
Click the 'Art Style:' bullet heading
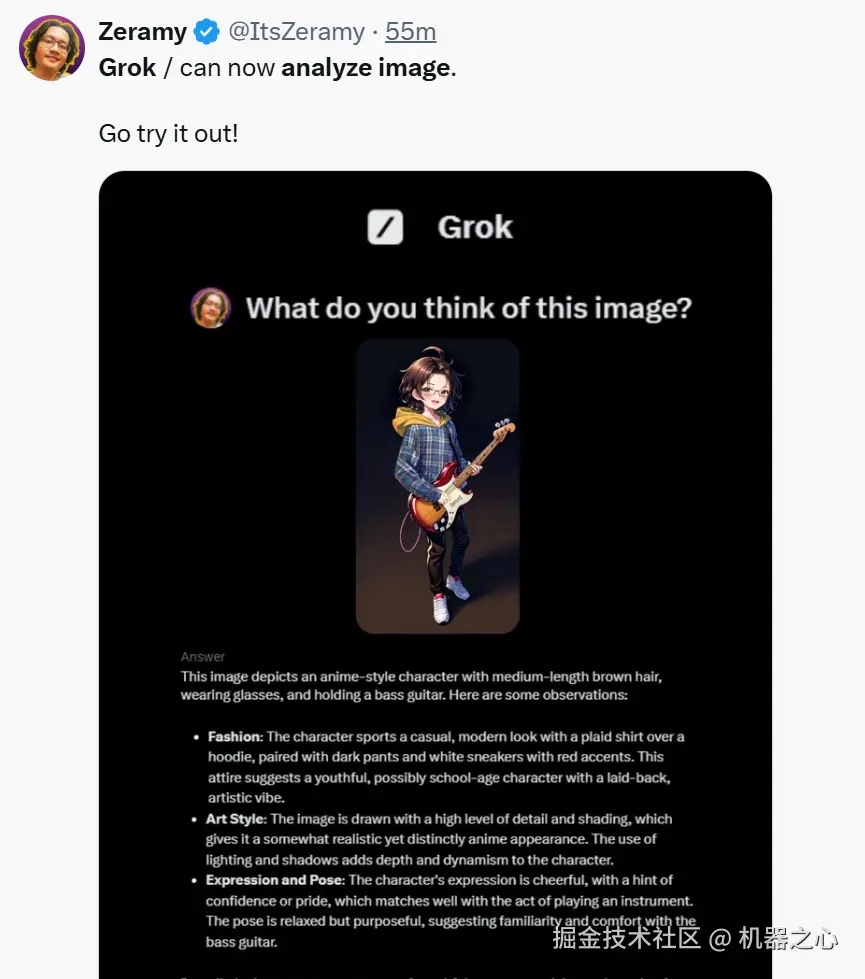coord(236,819)
